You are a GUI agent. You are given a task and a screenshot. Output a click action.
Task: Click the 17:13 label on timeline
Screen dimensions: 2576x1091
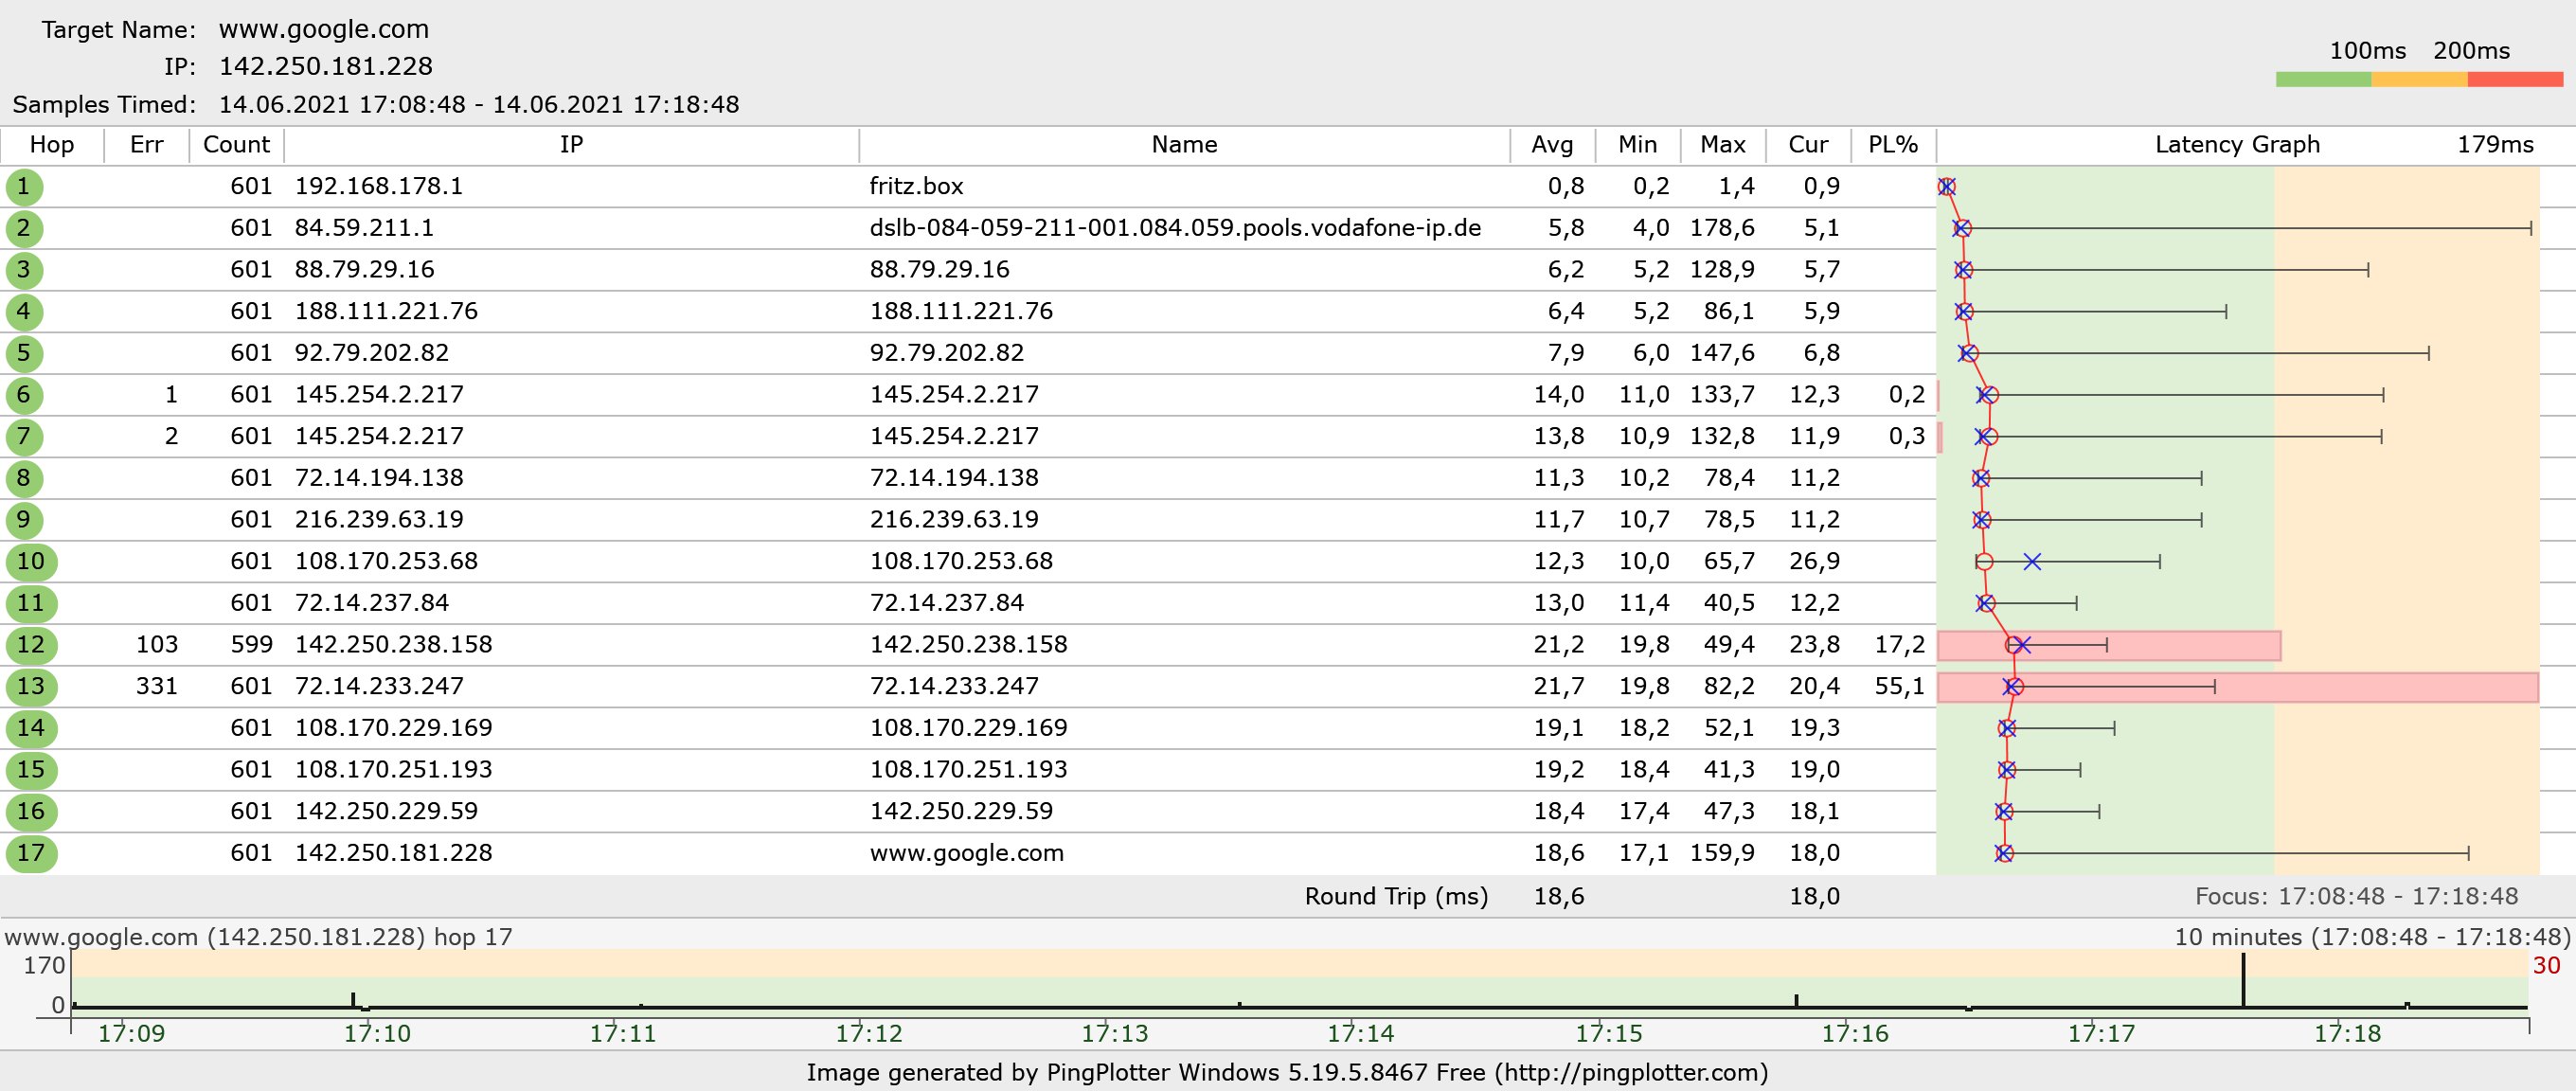click(x=1114, y=1034)
